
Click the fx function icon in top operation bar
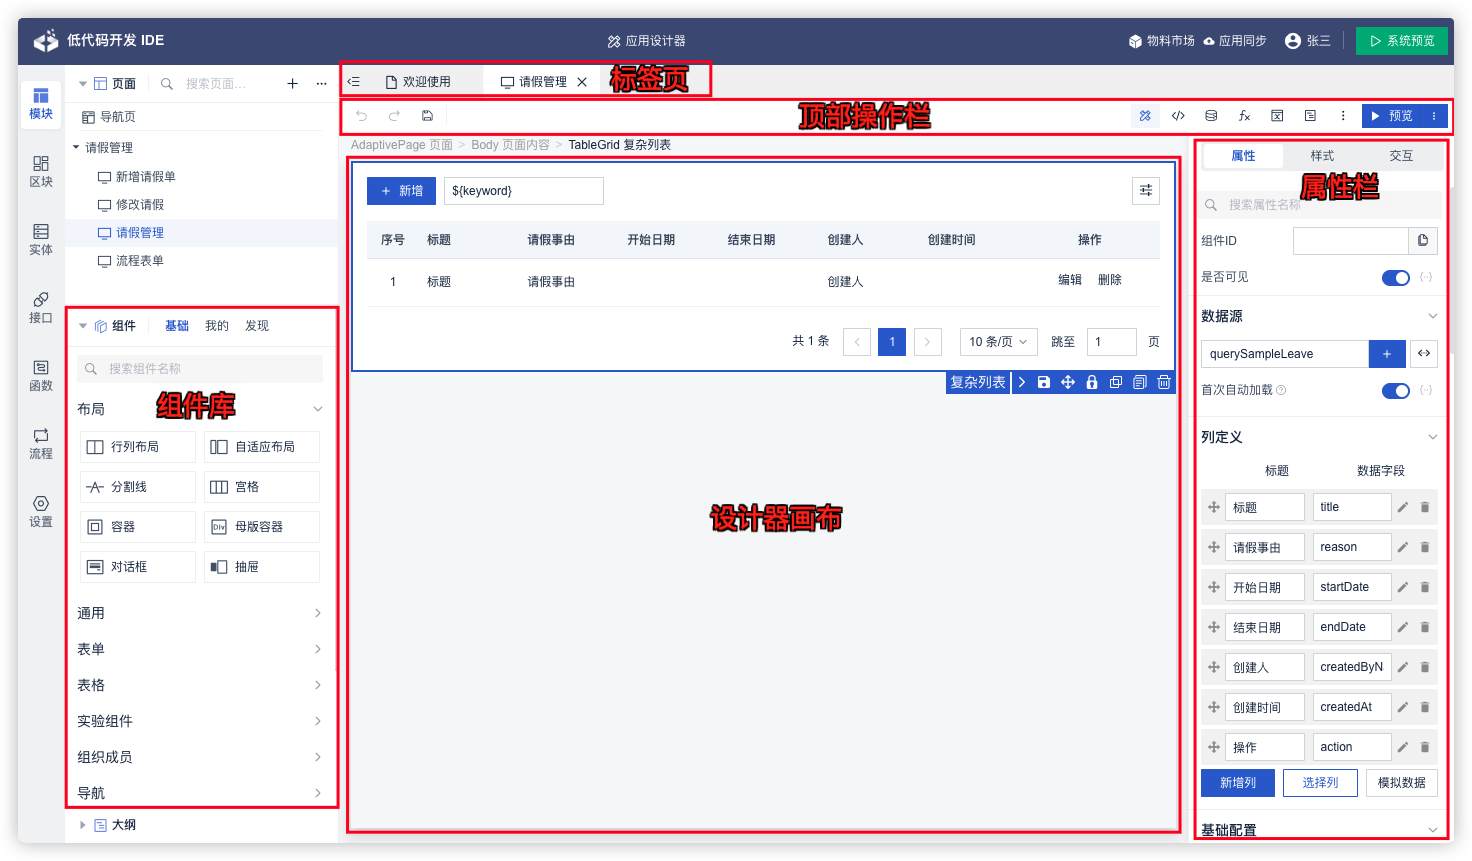pos(1244,115)
